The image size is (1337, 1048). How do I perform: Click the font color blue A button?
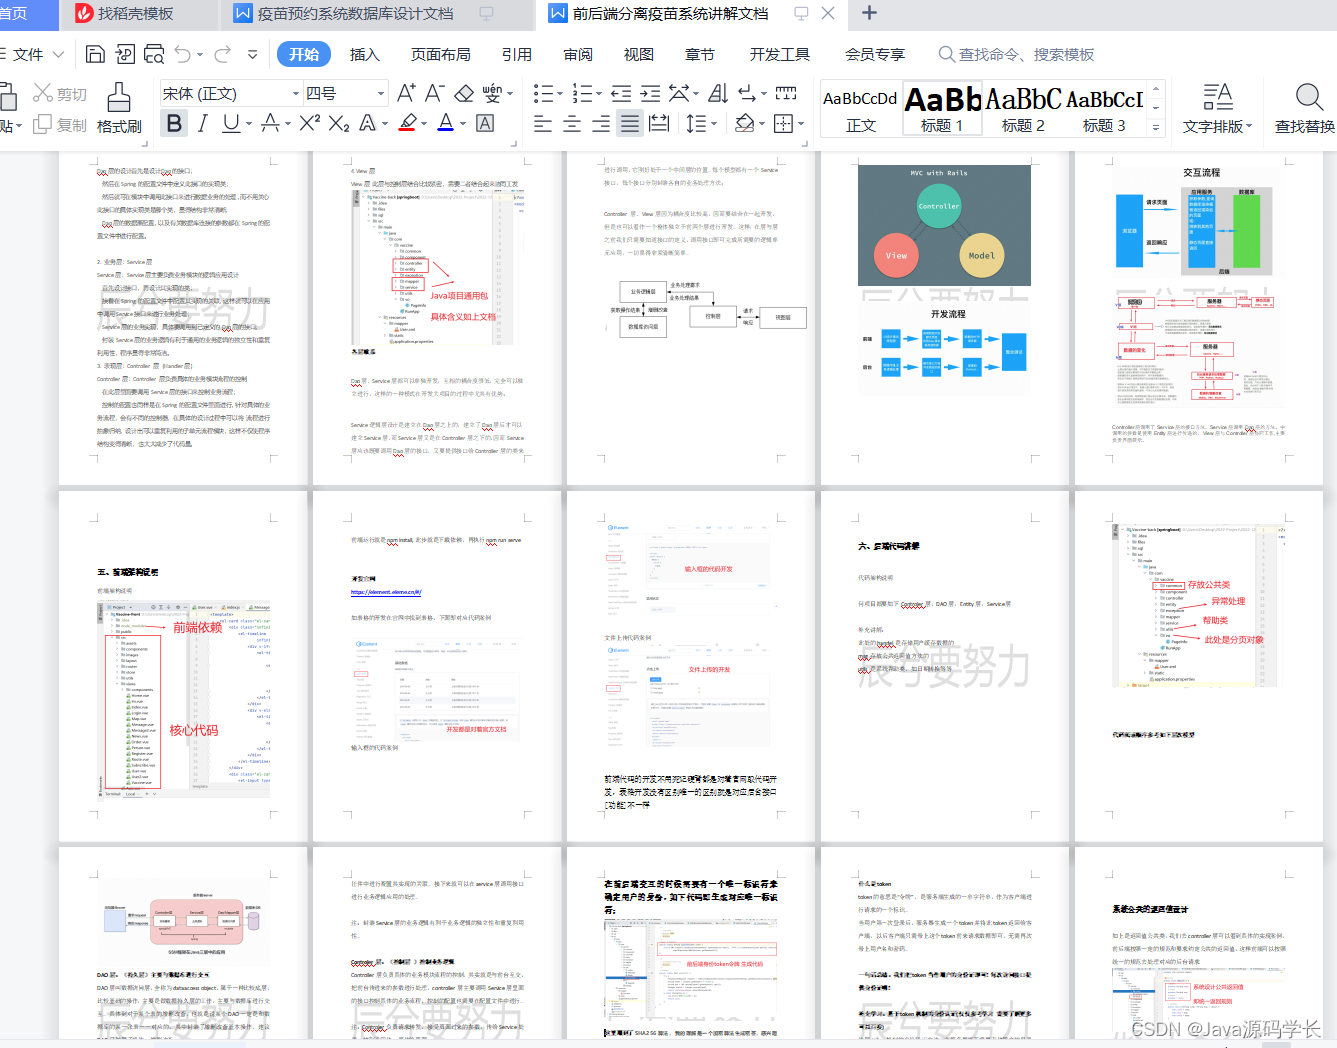coord(446,123)
